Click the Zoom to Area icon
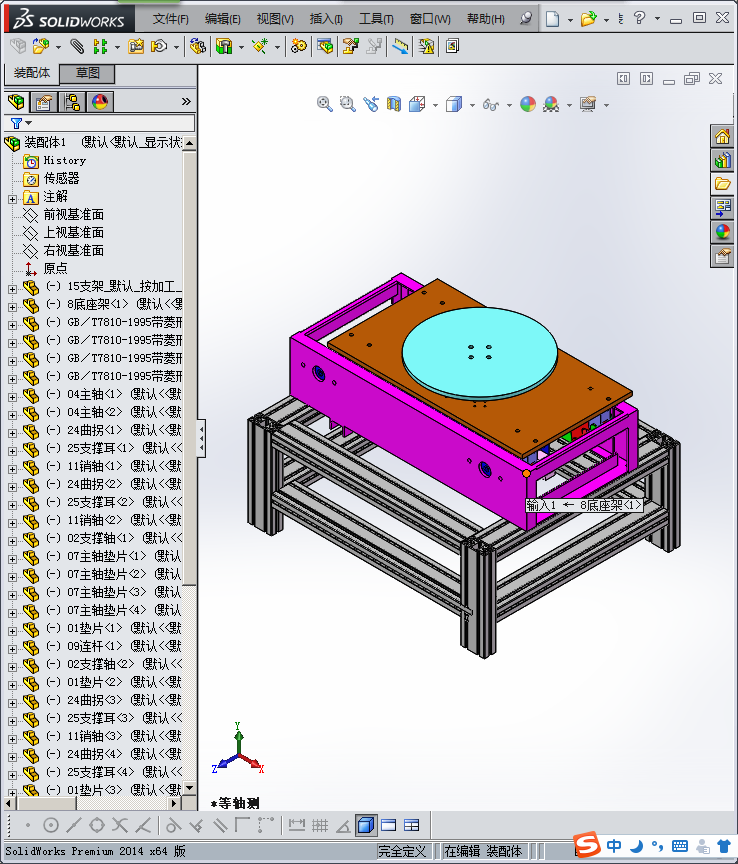 (x=348, y=104)
